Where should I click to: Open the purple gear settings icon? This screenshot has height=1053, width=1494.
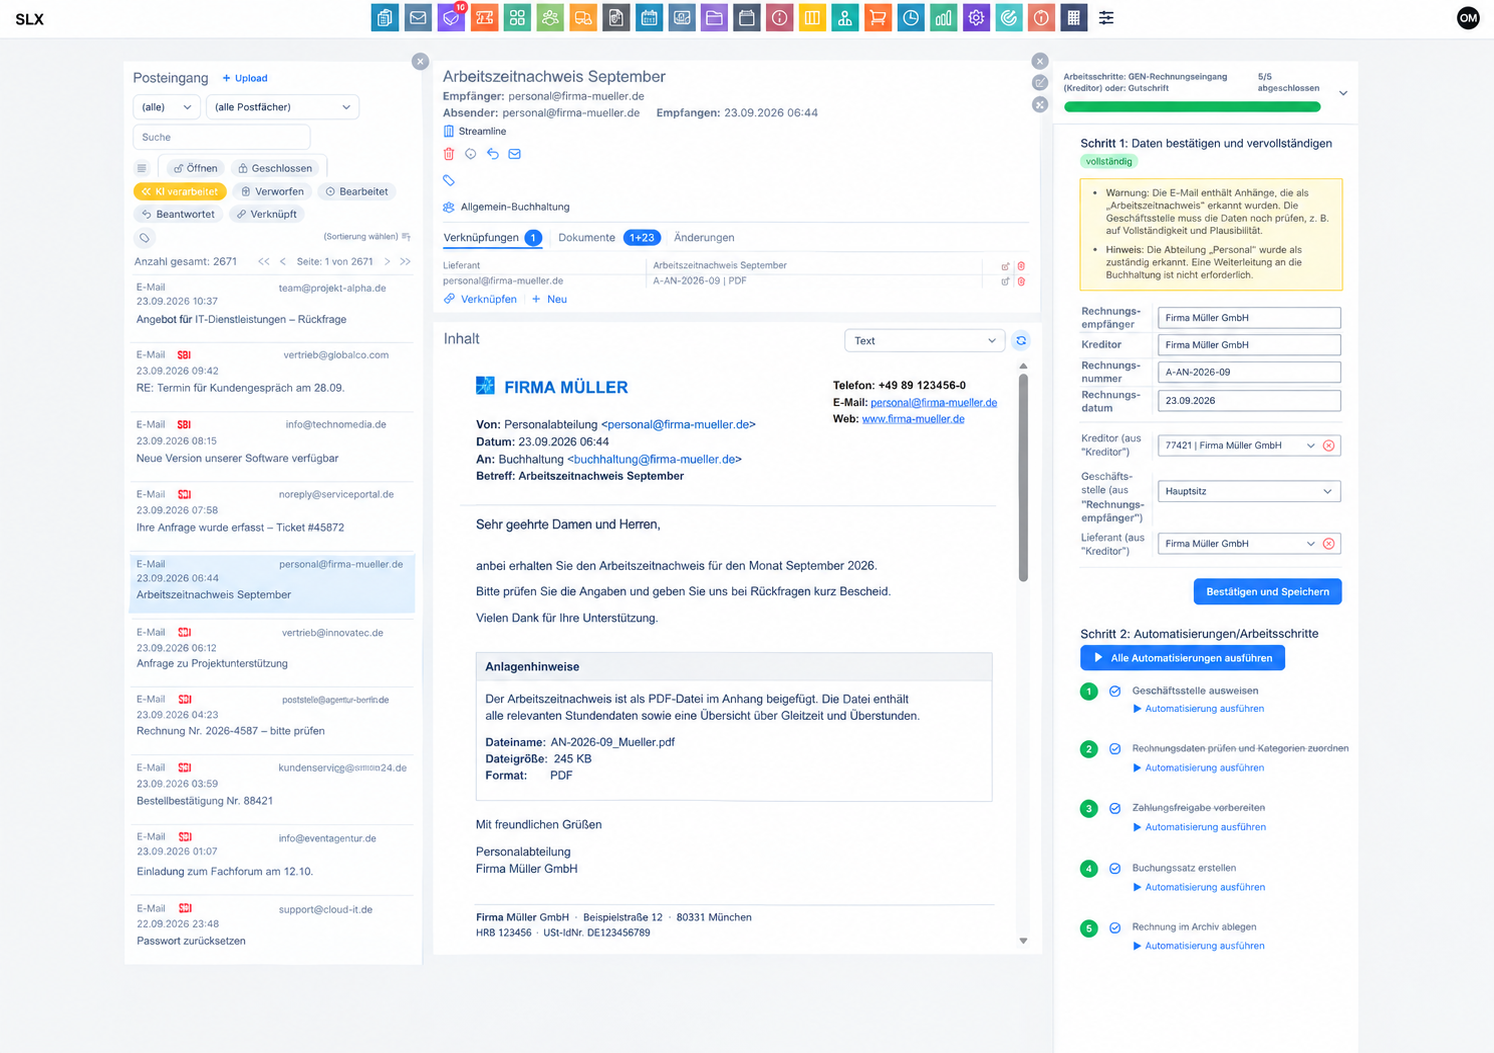tap(976, 18)
